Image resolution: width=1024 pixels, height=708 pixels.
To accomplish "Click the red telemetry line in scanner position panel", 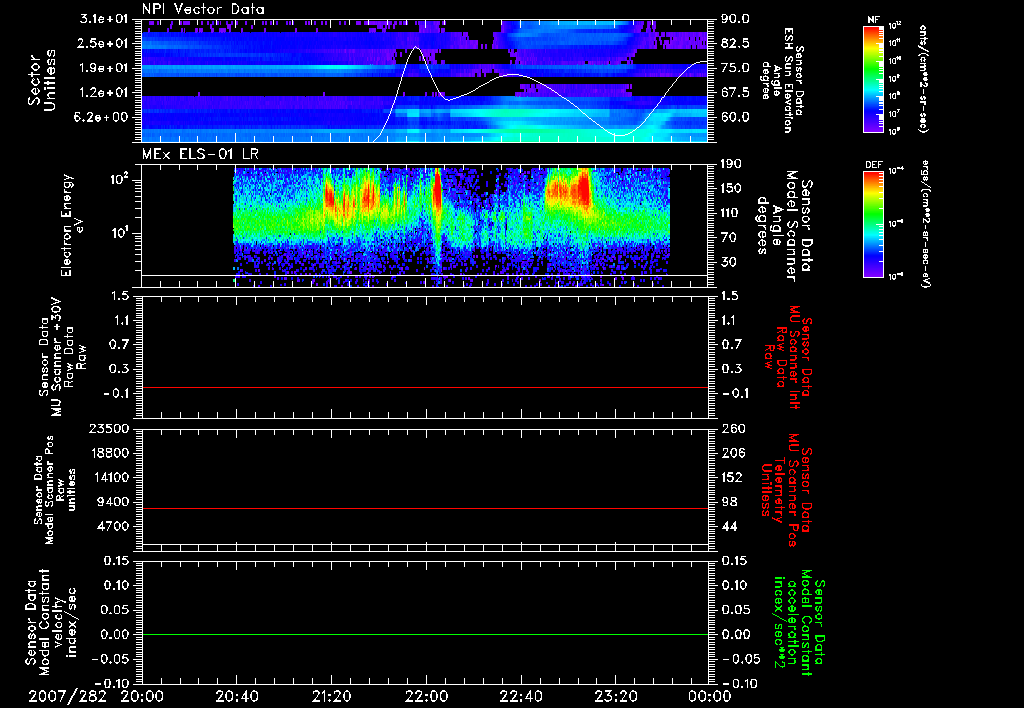I will click(425, 508).
